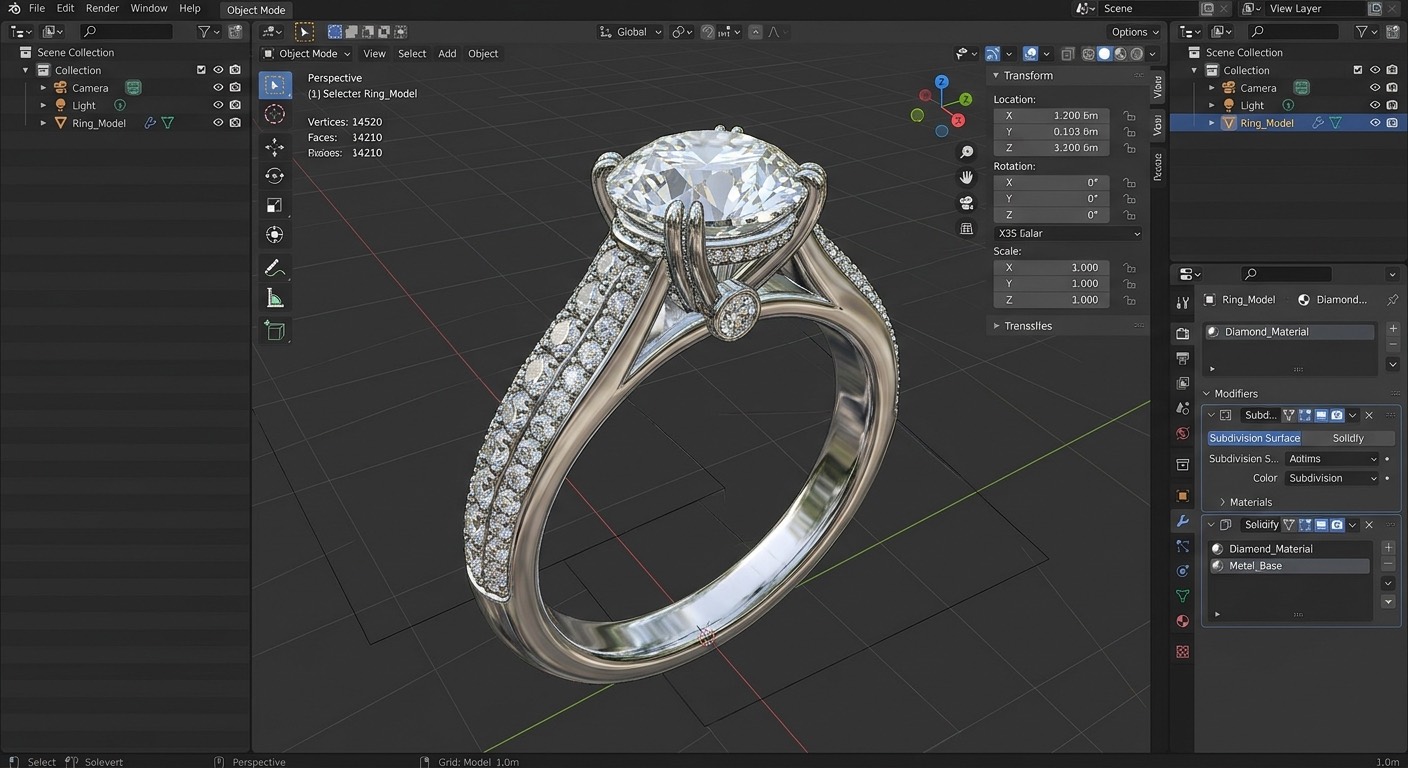Open the Render properties tab icon

pyautogui.click(x=1183, y=333)
